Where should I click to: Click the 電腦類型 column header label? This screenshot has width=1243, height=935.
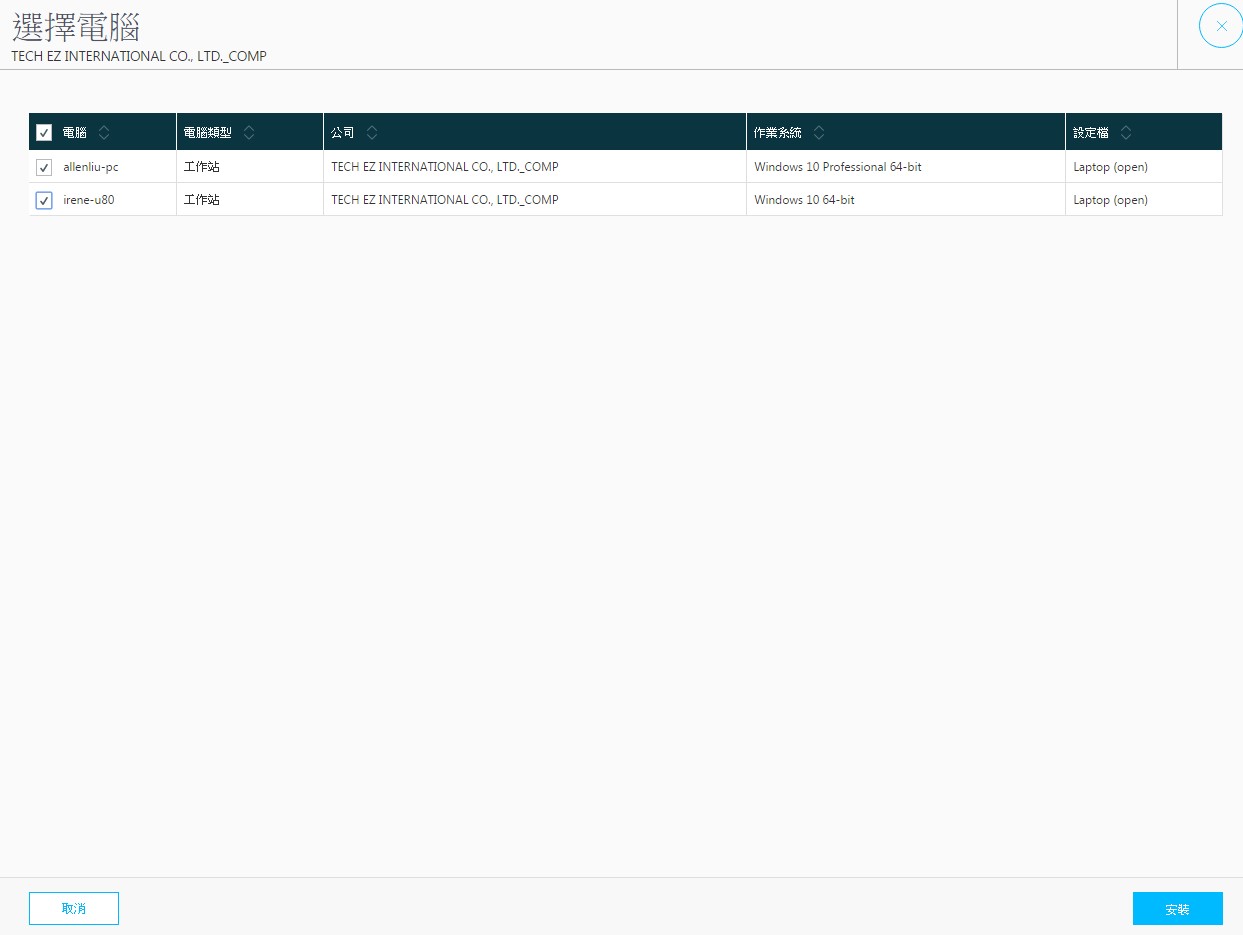208,132
